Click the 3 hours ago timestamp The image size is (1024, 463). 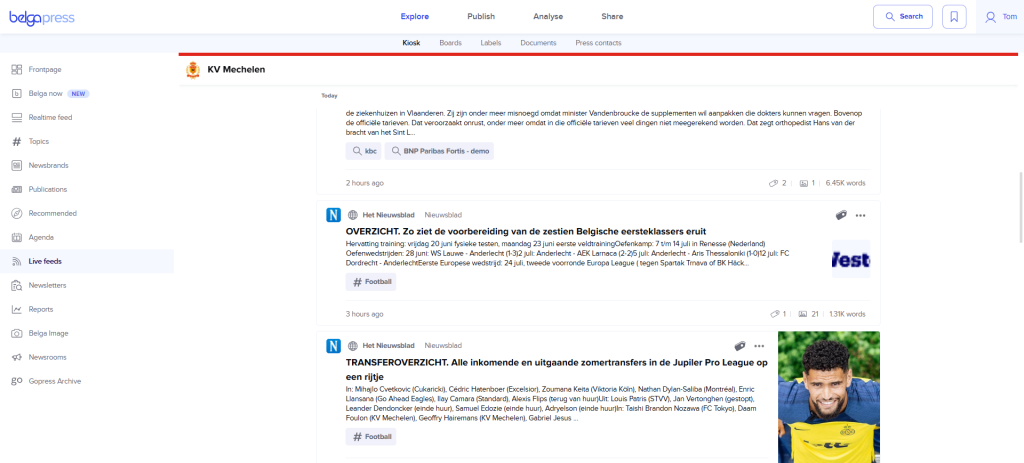point(364,314)
